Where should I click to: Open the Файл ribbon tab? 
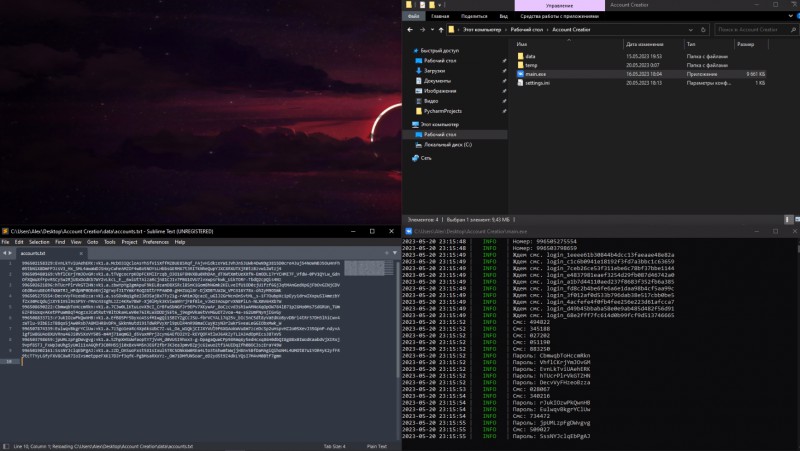(414, 16)
